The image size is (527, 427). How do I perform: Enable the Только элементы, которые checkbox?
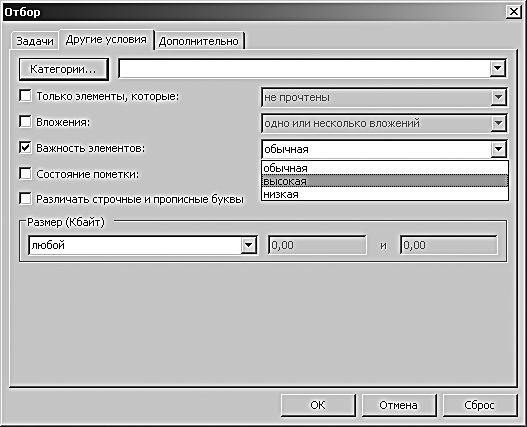26,96
